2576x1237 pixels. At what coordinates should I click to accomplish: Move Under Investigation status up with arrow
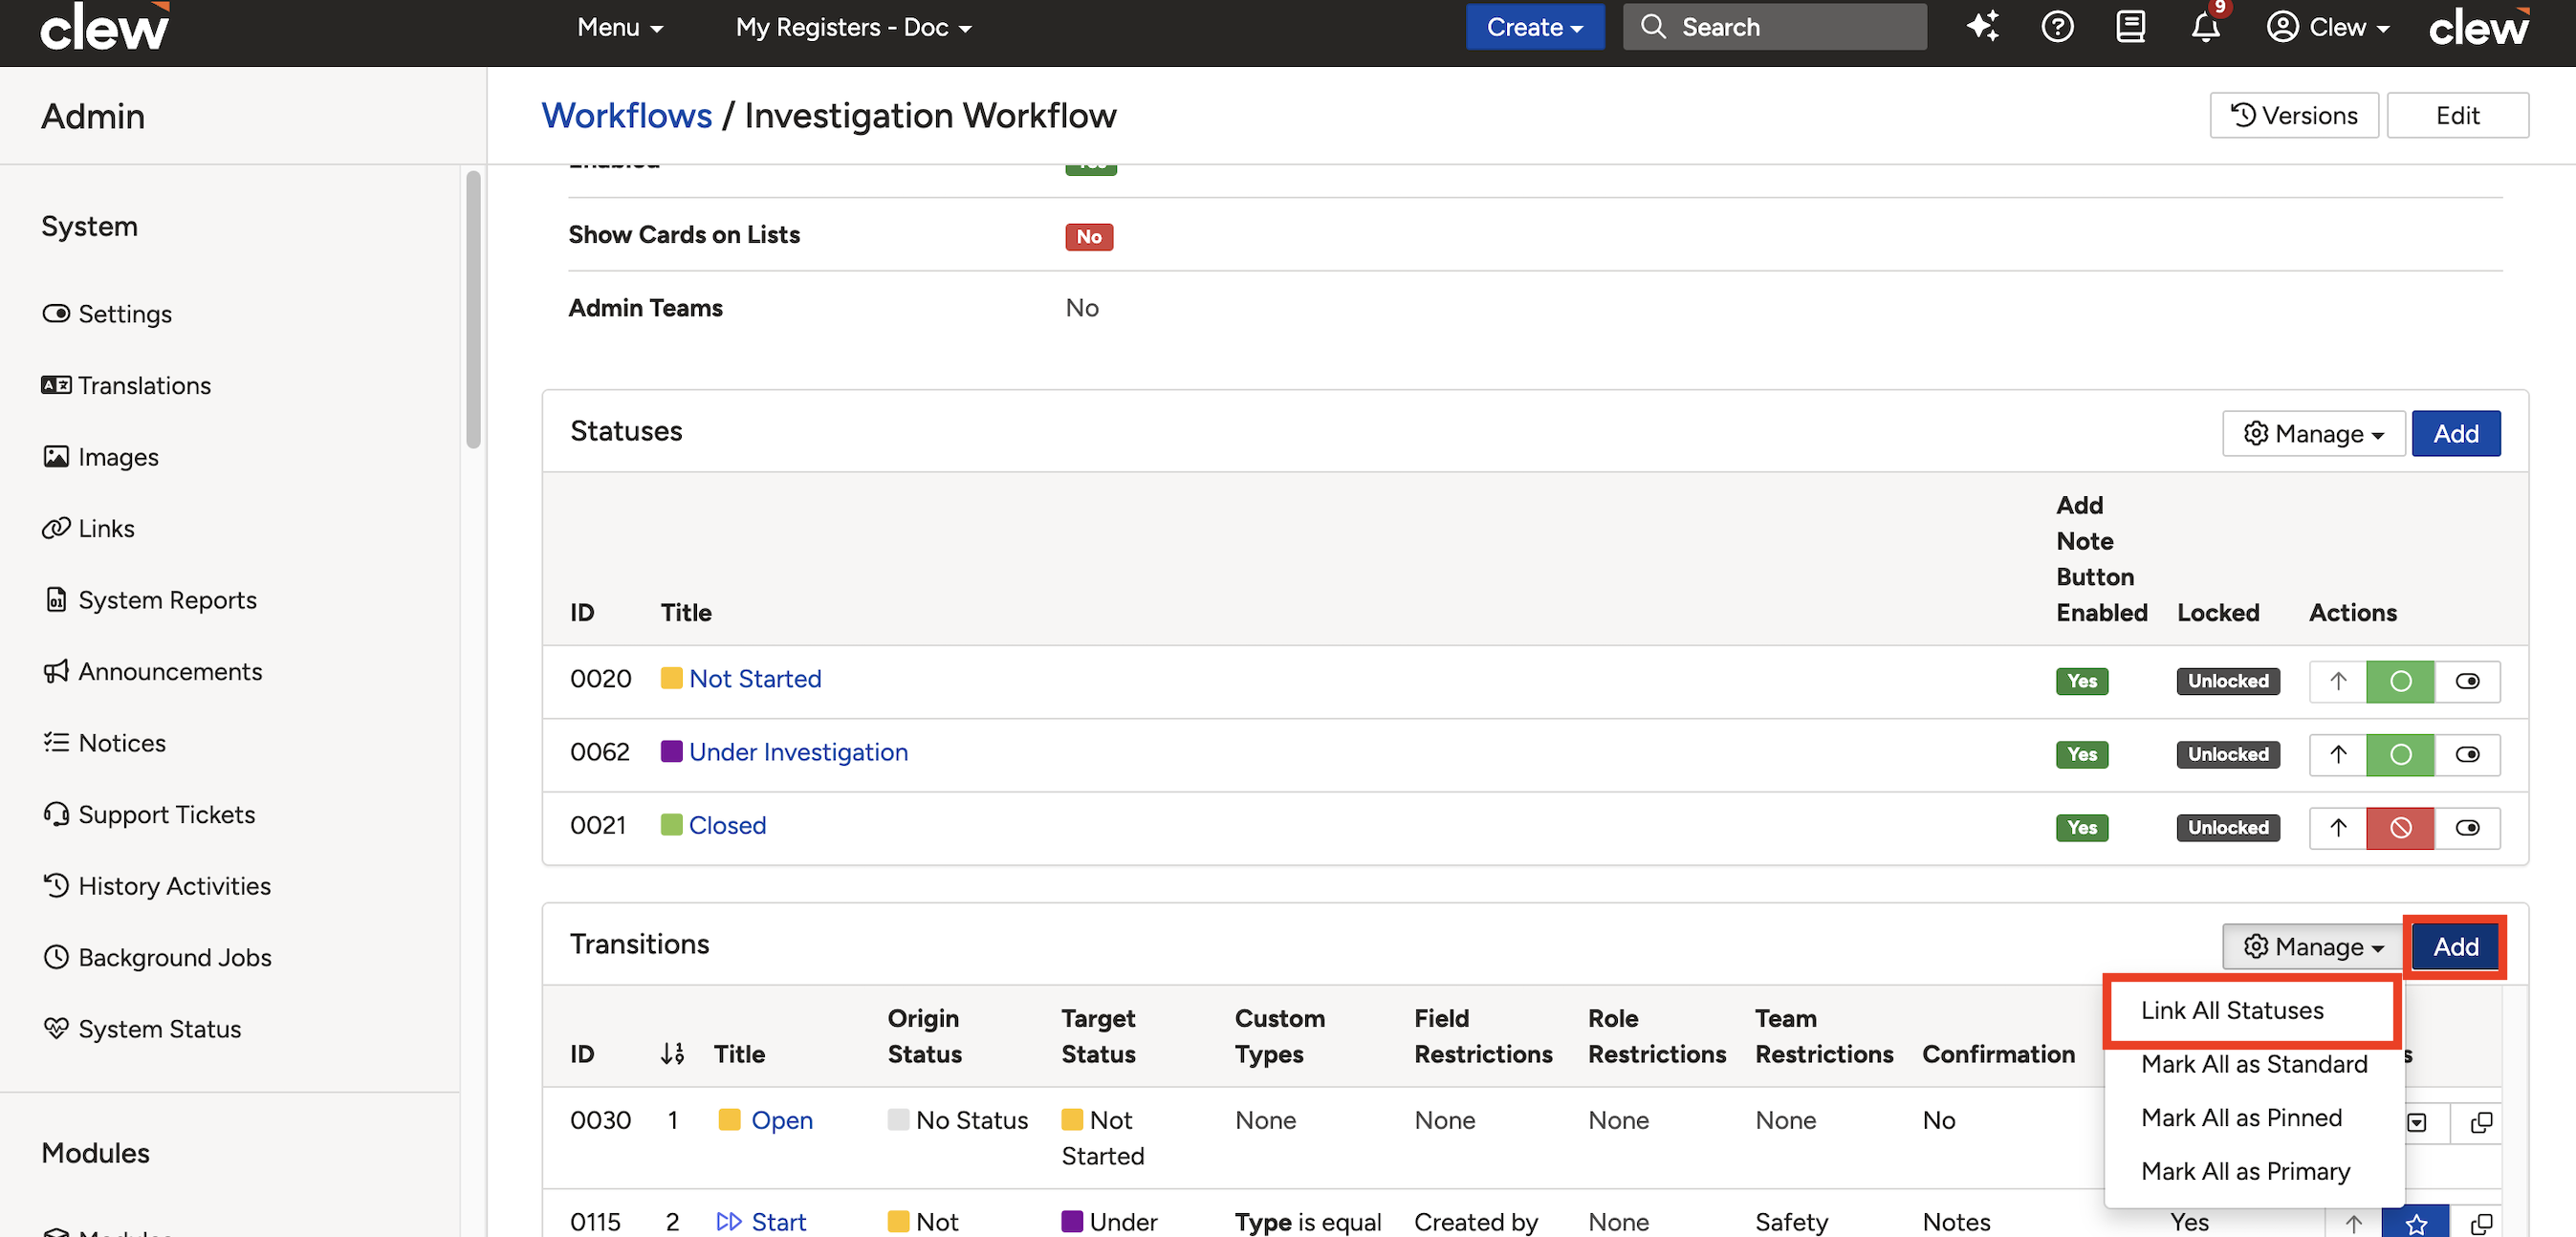click(x=2338, y=754)
